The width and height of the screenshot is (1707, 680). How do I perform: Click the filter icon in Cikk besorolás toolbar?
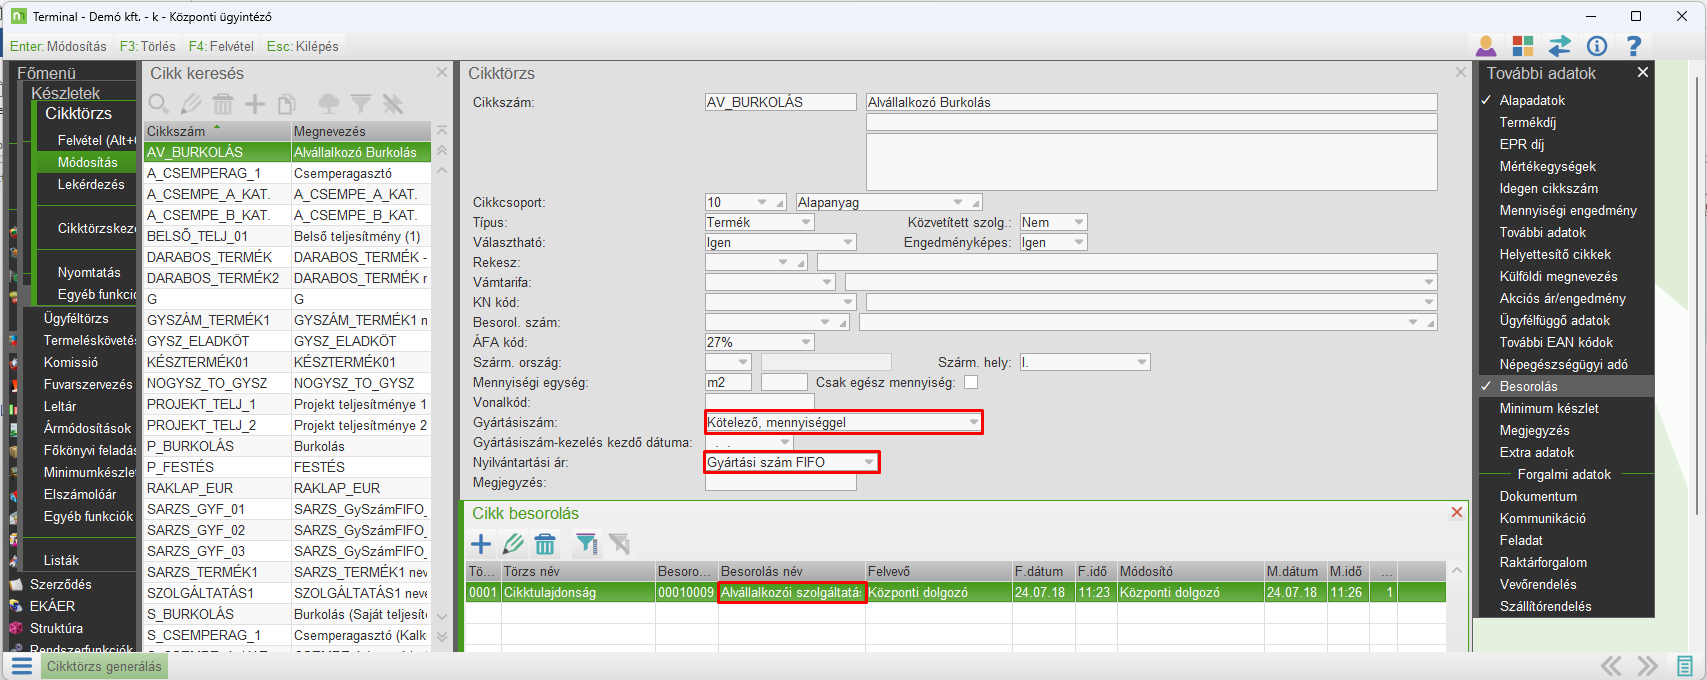pos(586,544)
